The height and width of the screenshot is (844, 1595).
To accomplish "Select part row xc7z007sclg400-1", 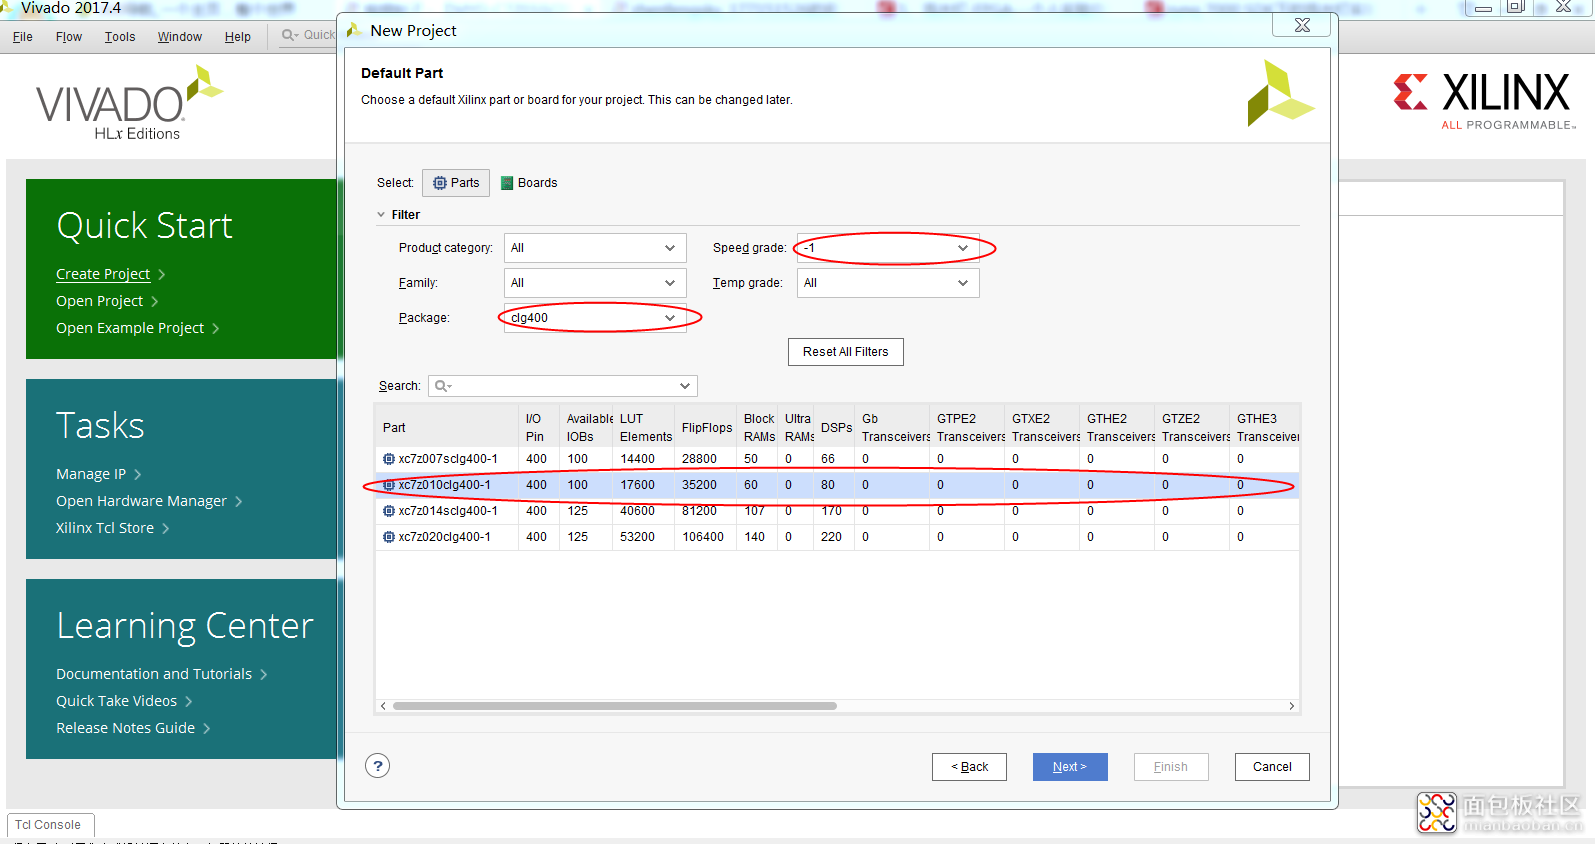I will pos(837,459).
